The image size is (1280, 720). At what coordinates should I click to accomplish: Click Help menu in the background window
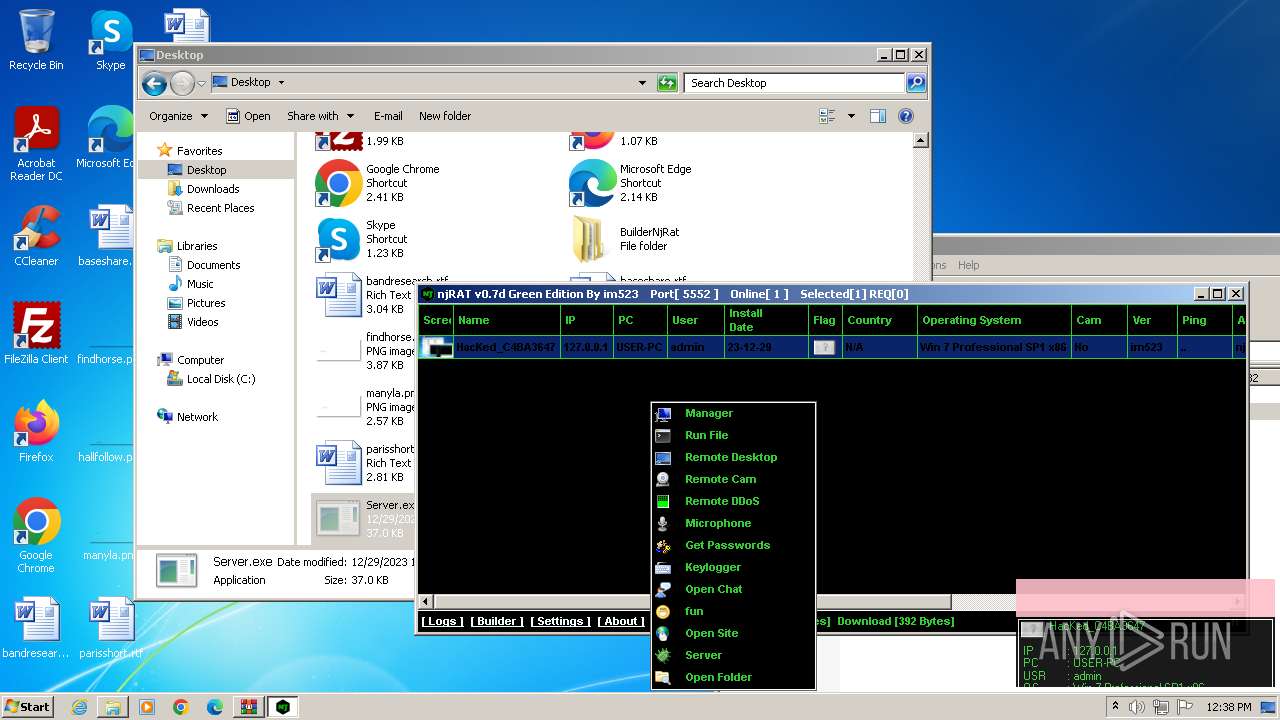click(968, 265)
